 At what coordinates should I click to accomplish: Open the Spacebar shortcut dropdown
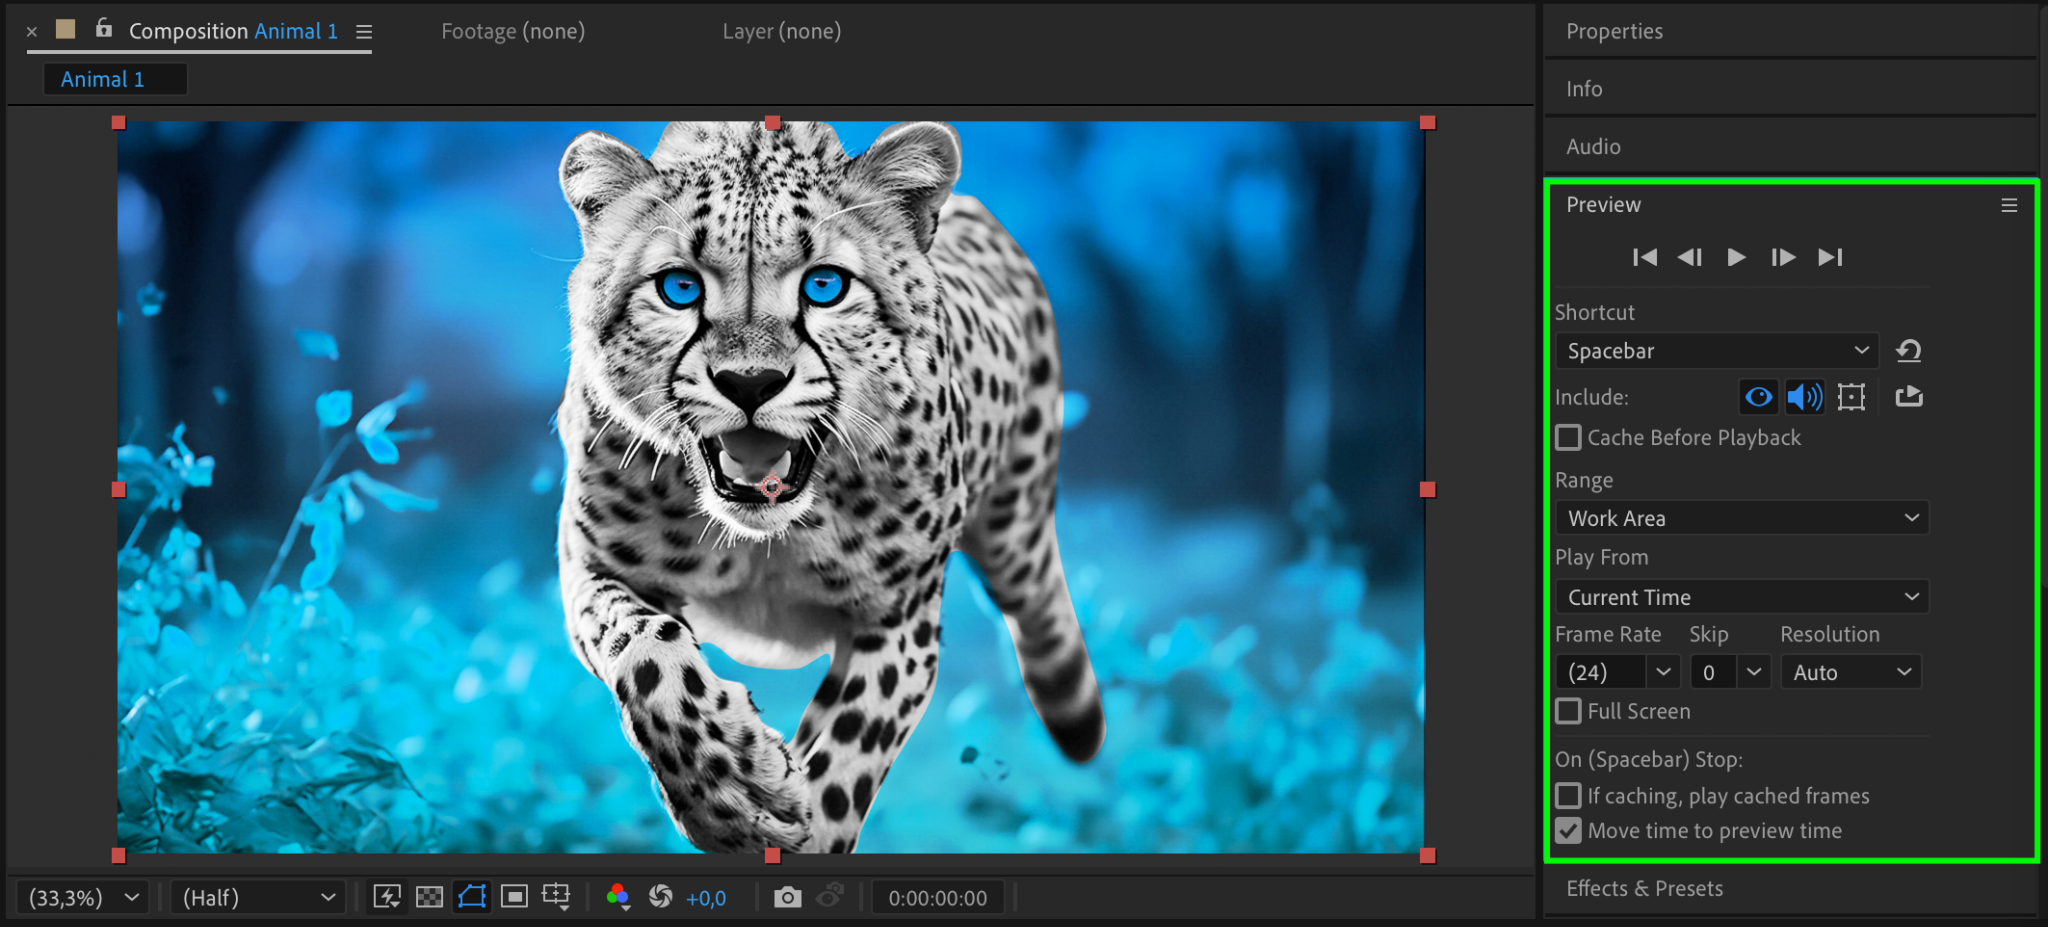click(x=1717, y=351)
